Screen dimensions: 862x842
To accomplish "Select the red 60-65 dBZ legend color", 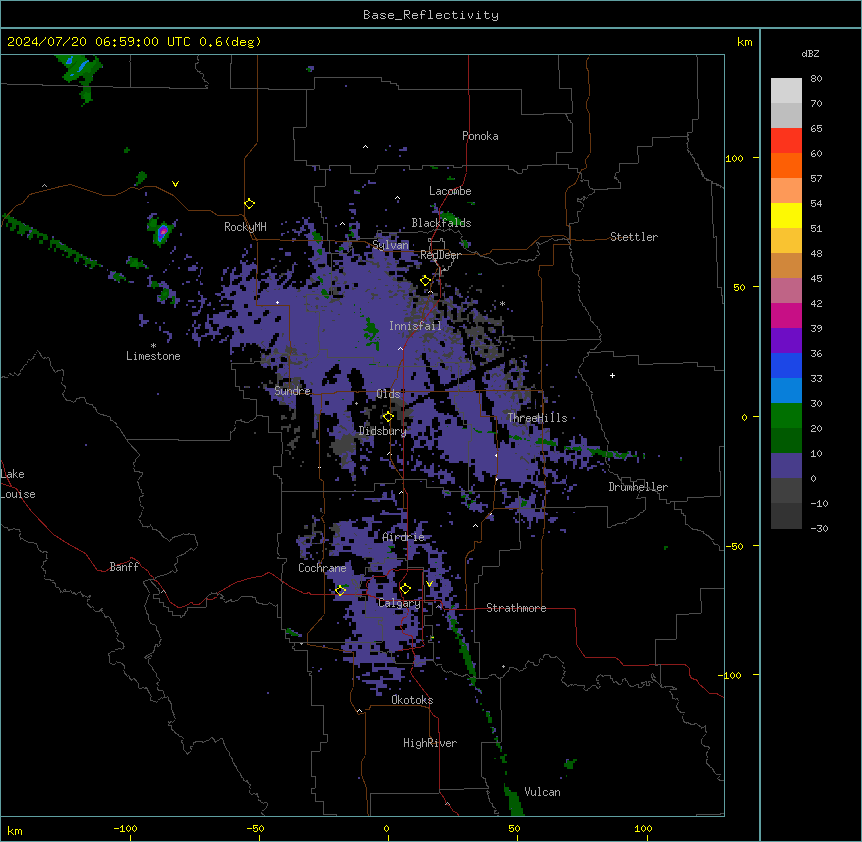I will tap(786, 141).
